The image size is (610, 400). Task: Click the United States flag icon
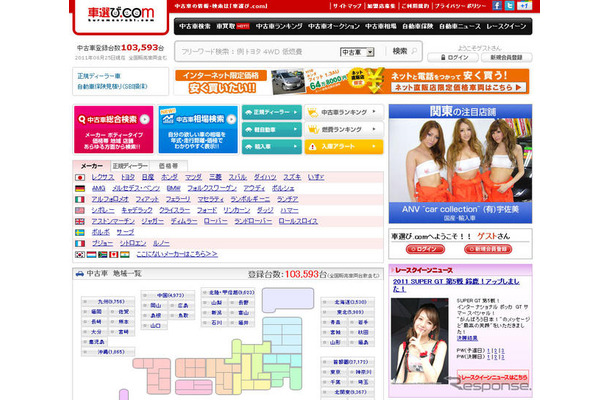pos(80,210)
